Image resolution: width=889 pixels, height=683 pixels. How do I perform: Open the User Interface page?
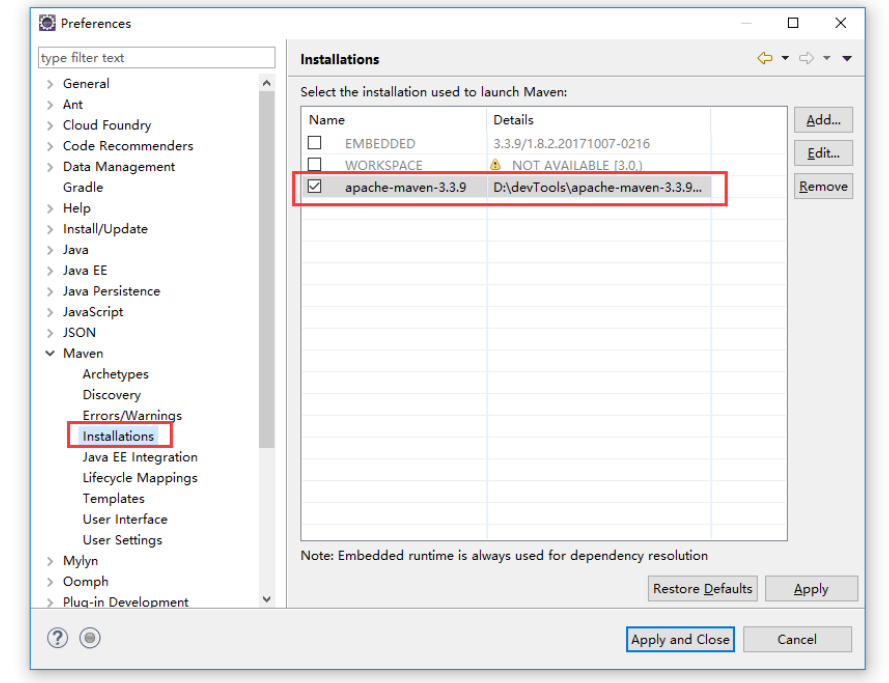coord(125,519)
